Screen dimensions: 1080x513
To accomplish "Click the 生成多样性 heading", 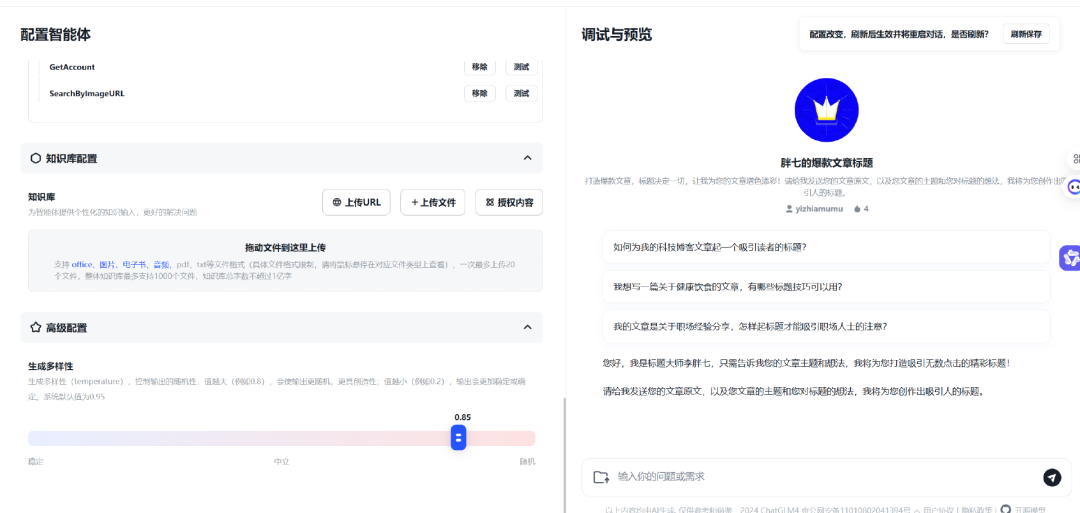I will tap(51, 366).
